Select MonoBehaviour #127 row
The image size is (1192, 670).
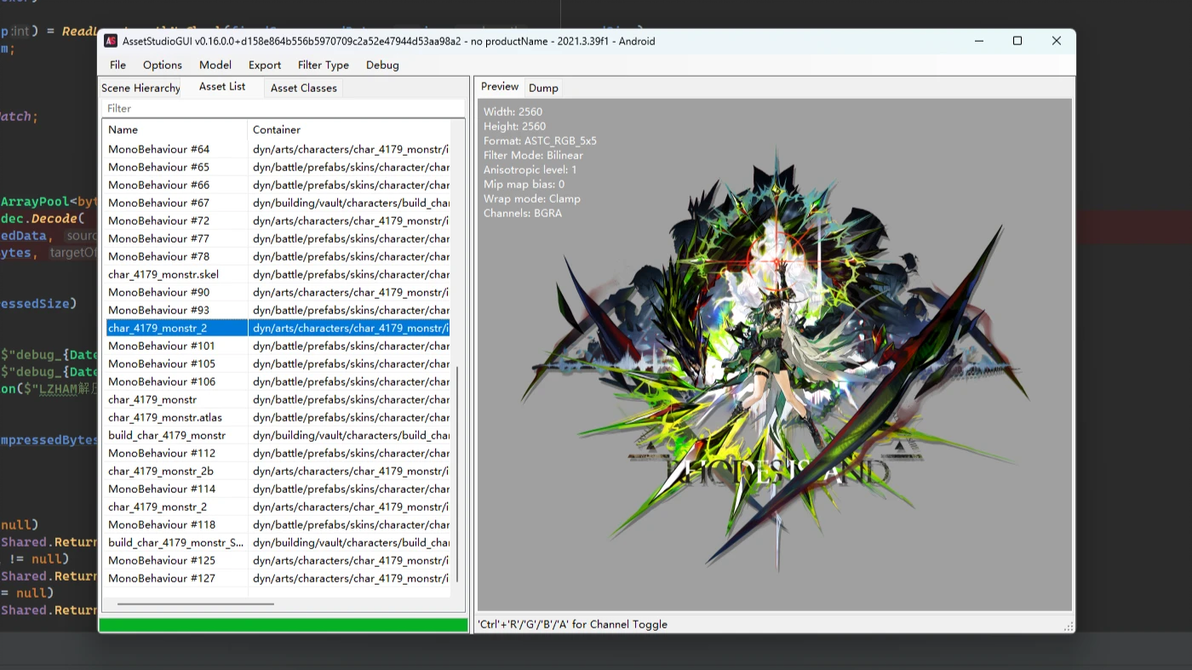coord(277,578)
